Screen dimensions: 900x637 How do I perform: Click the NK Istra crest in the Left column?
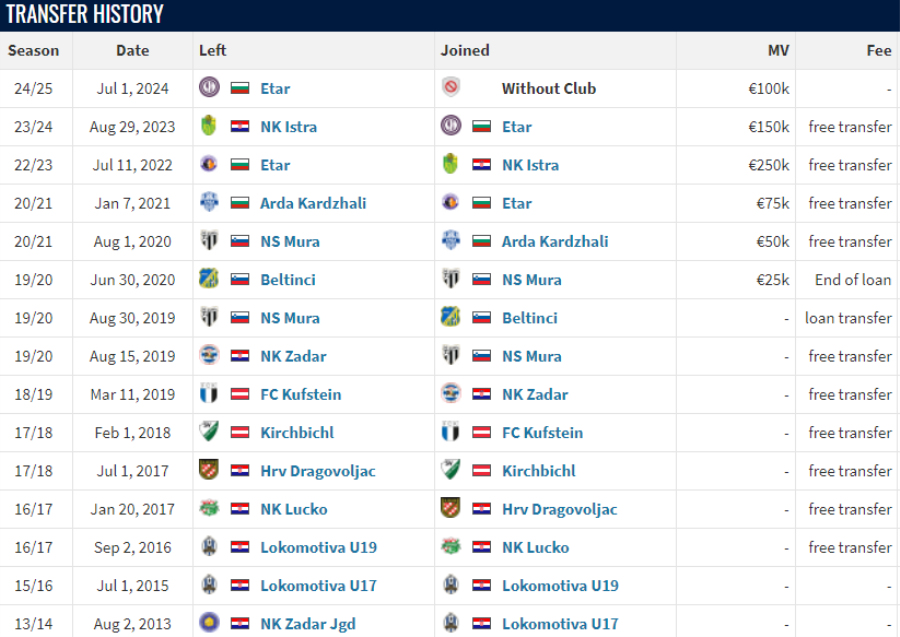pos(209,126)
